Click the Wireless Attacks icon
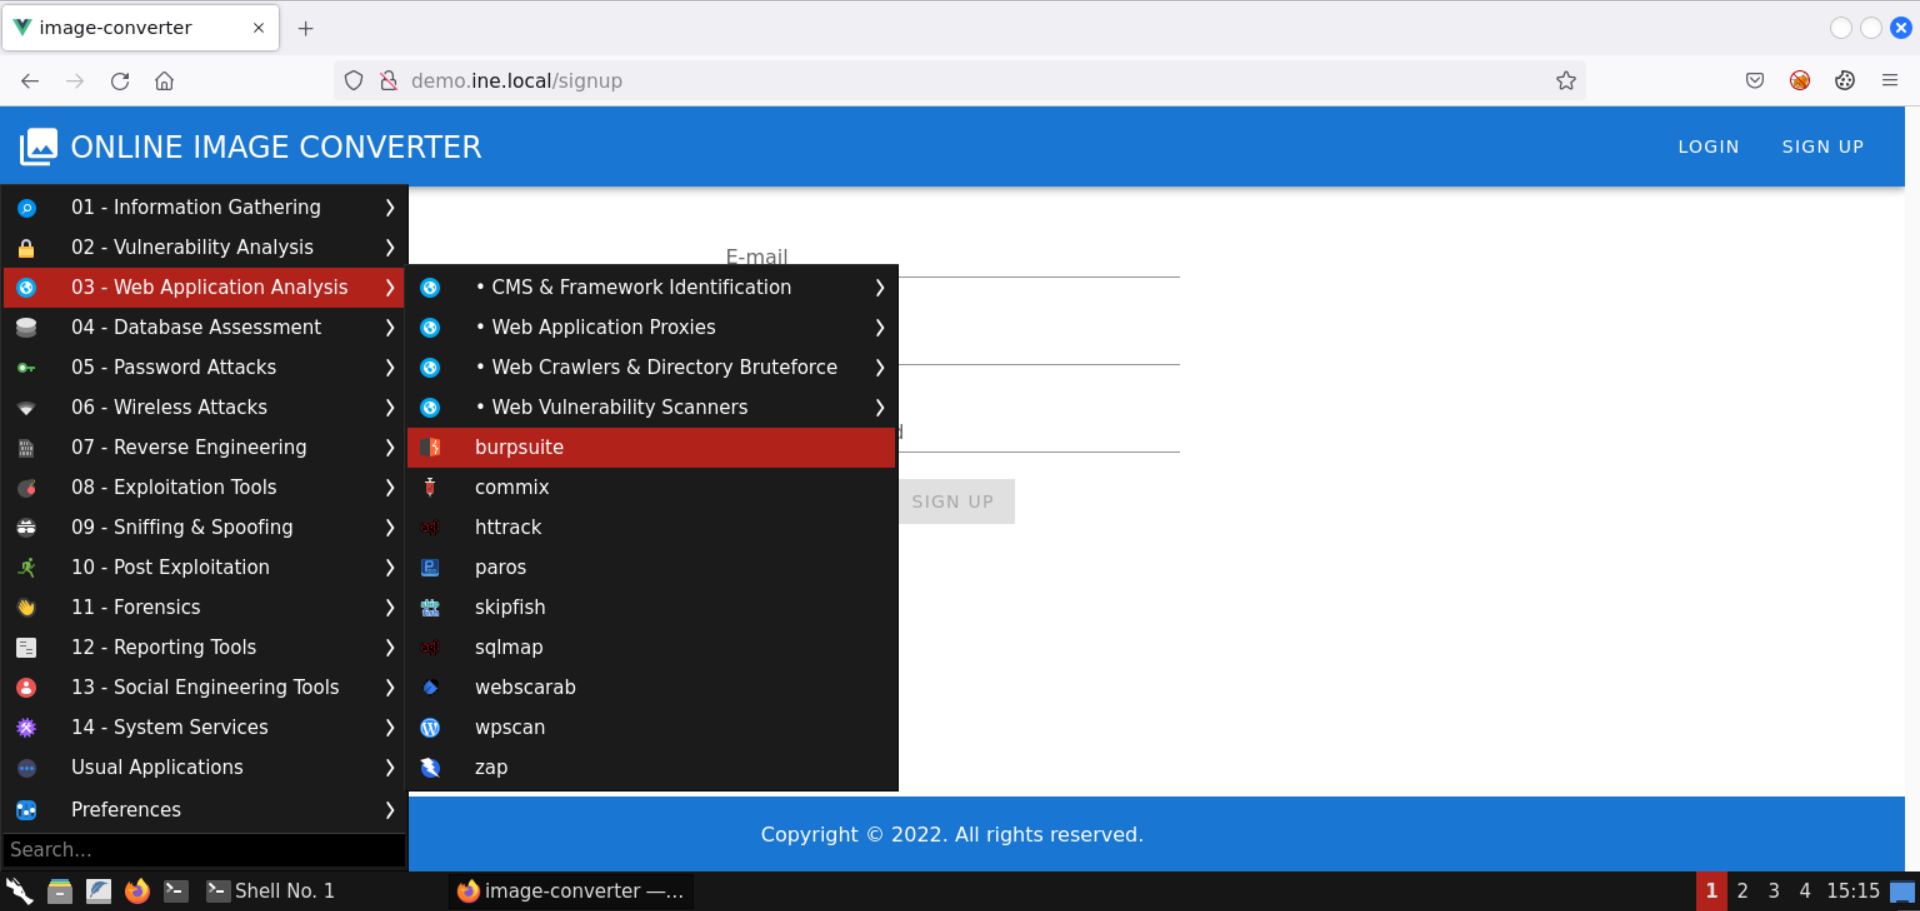The width and height of the screenshot is (1920, 911). click(27, 407)
